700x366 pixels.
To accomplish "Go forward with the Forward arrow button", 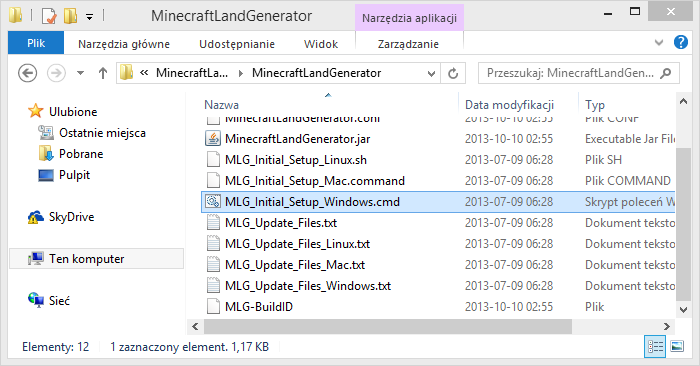I will [56, 73].
